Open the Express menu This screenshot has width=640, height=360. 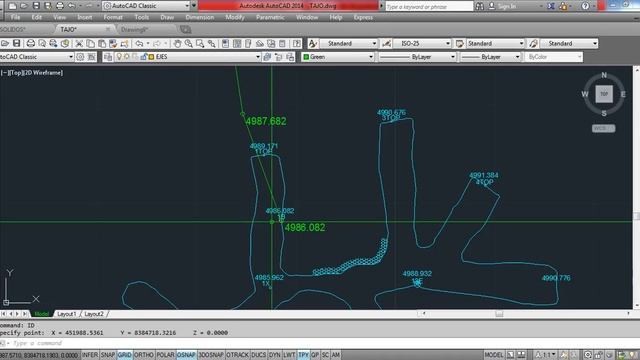(363, 17)
